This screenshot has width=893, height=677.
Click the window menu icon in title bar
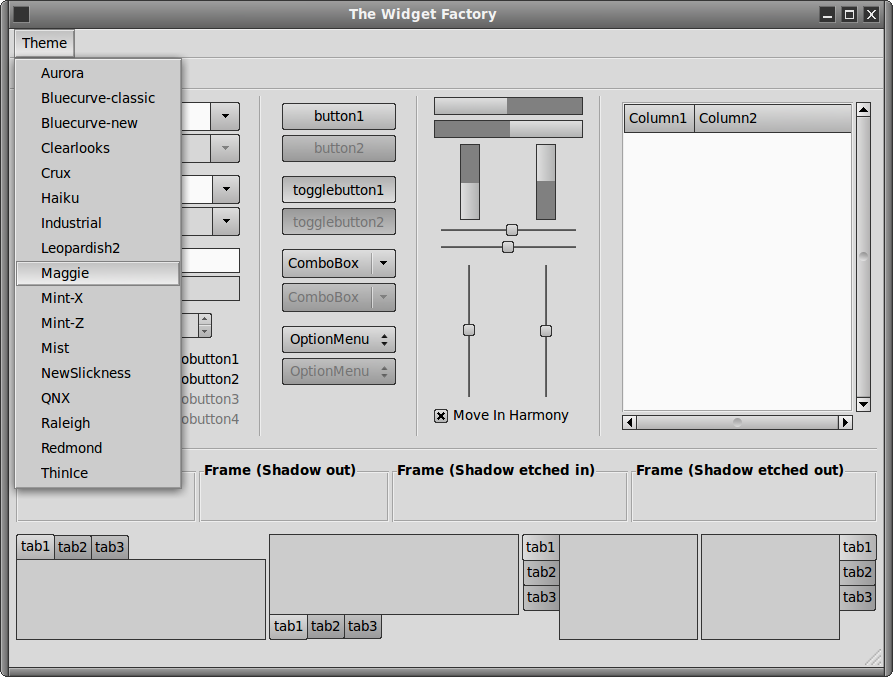21,14
